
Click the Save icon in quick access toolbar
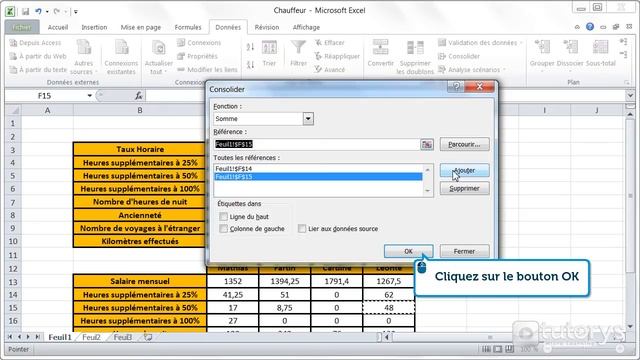coord(25,11)
